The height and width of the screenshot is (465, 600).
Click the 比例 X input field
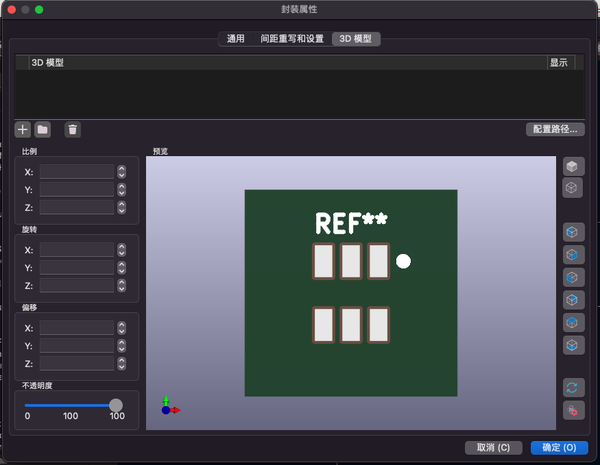[x=77, y=172]
